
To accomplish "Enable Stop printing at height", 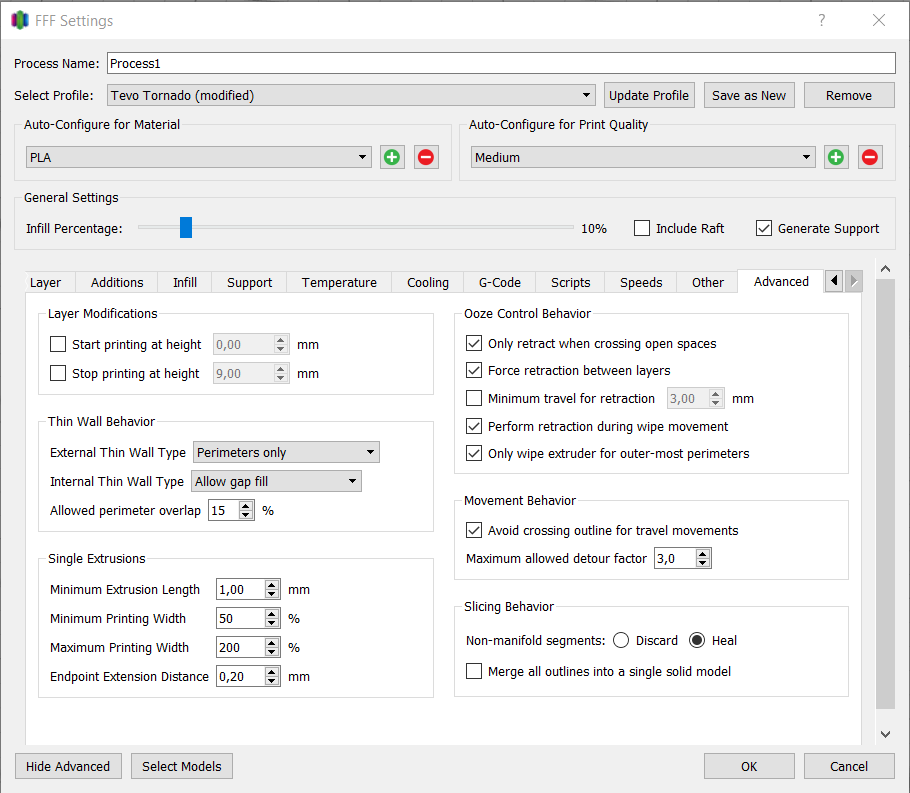I will click(58, 373).
